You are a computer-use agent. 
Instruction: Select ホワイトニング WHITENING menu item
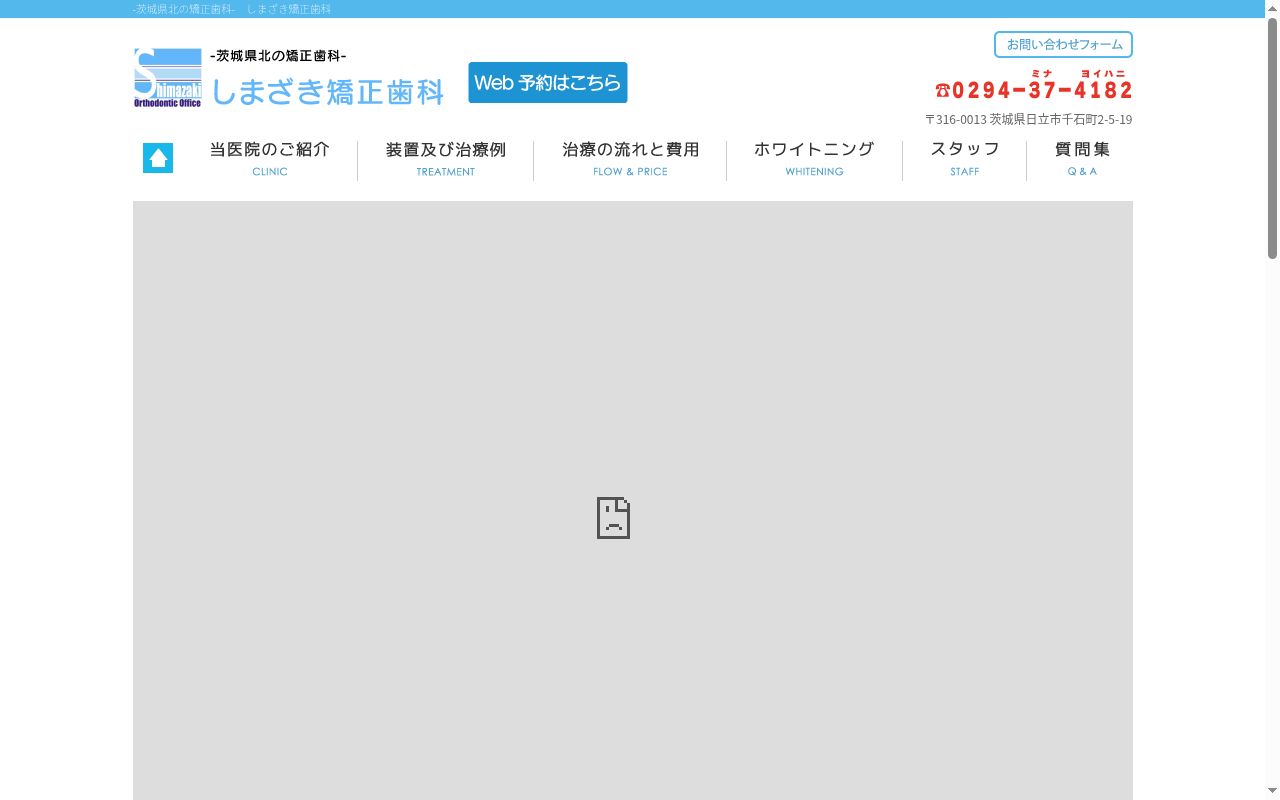[814, 159]
